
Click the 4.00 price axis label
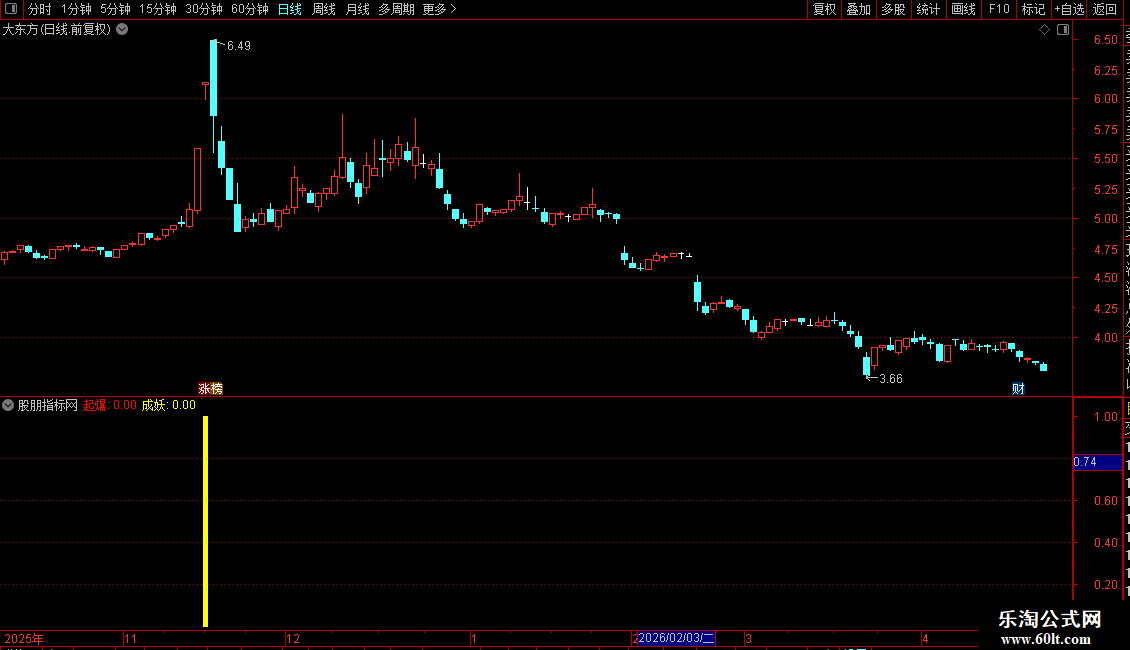point(1105,337)
